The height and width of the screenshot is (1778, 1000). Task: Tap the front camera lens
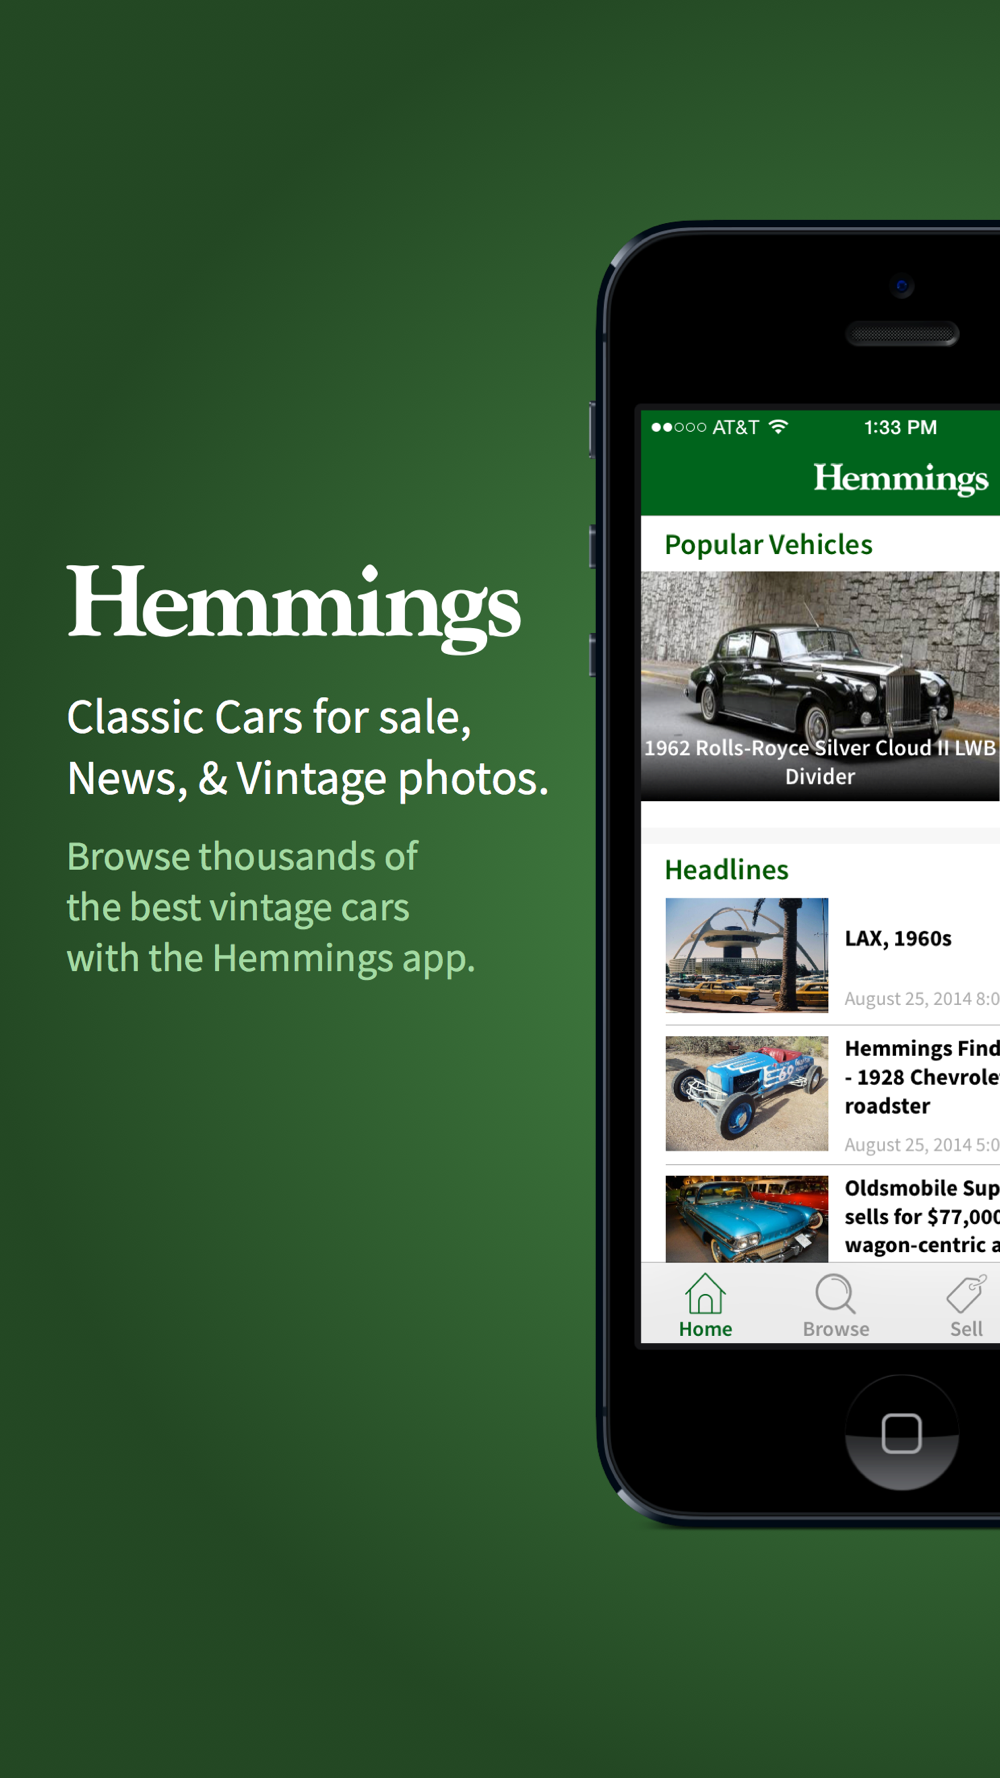(902, 286)
